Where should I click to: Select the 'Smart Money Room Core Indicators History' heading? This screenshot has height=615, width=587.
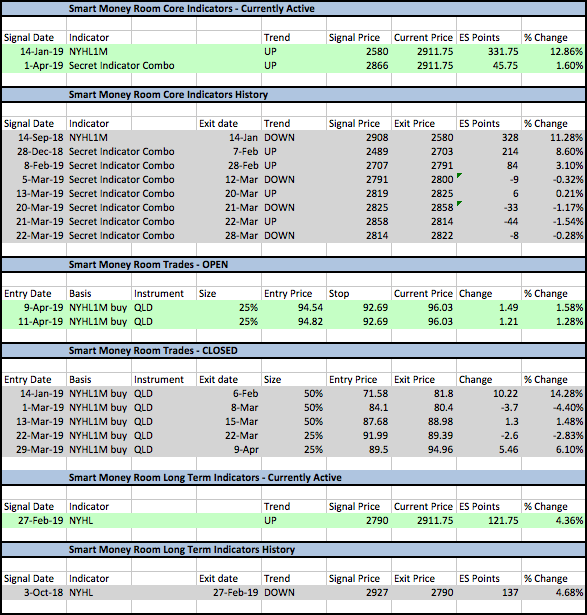168,95
